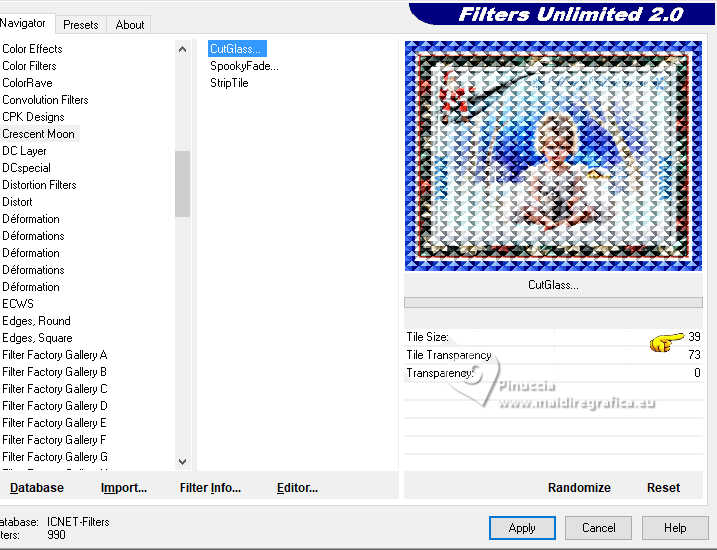Adjust the Tile Transparency slider
Image resolution: width=717 pixels, height=550 pixels.
click(x=553, y=355)
